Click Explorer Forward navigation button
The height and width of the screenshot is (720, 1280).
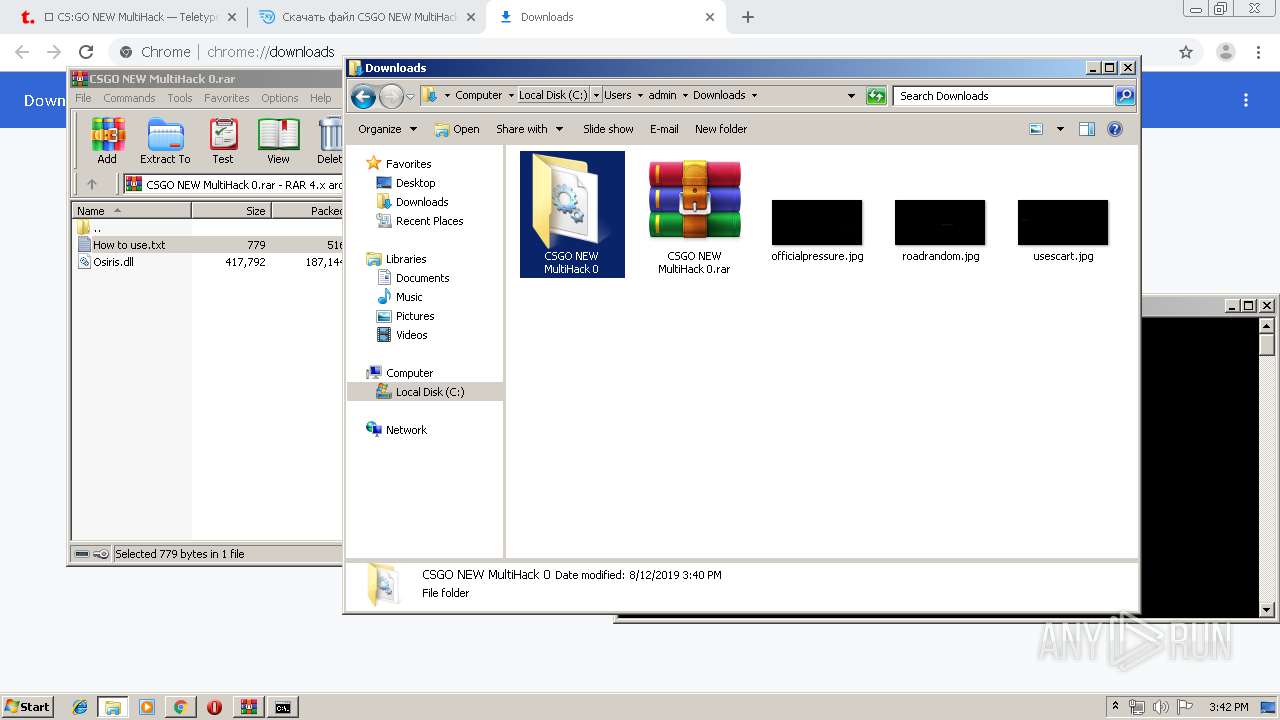[391, 96]
